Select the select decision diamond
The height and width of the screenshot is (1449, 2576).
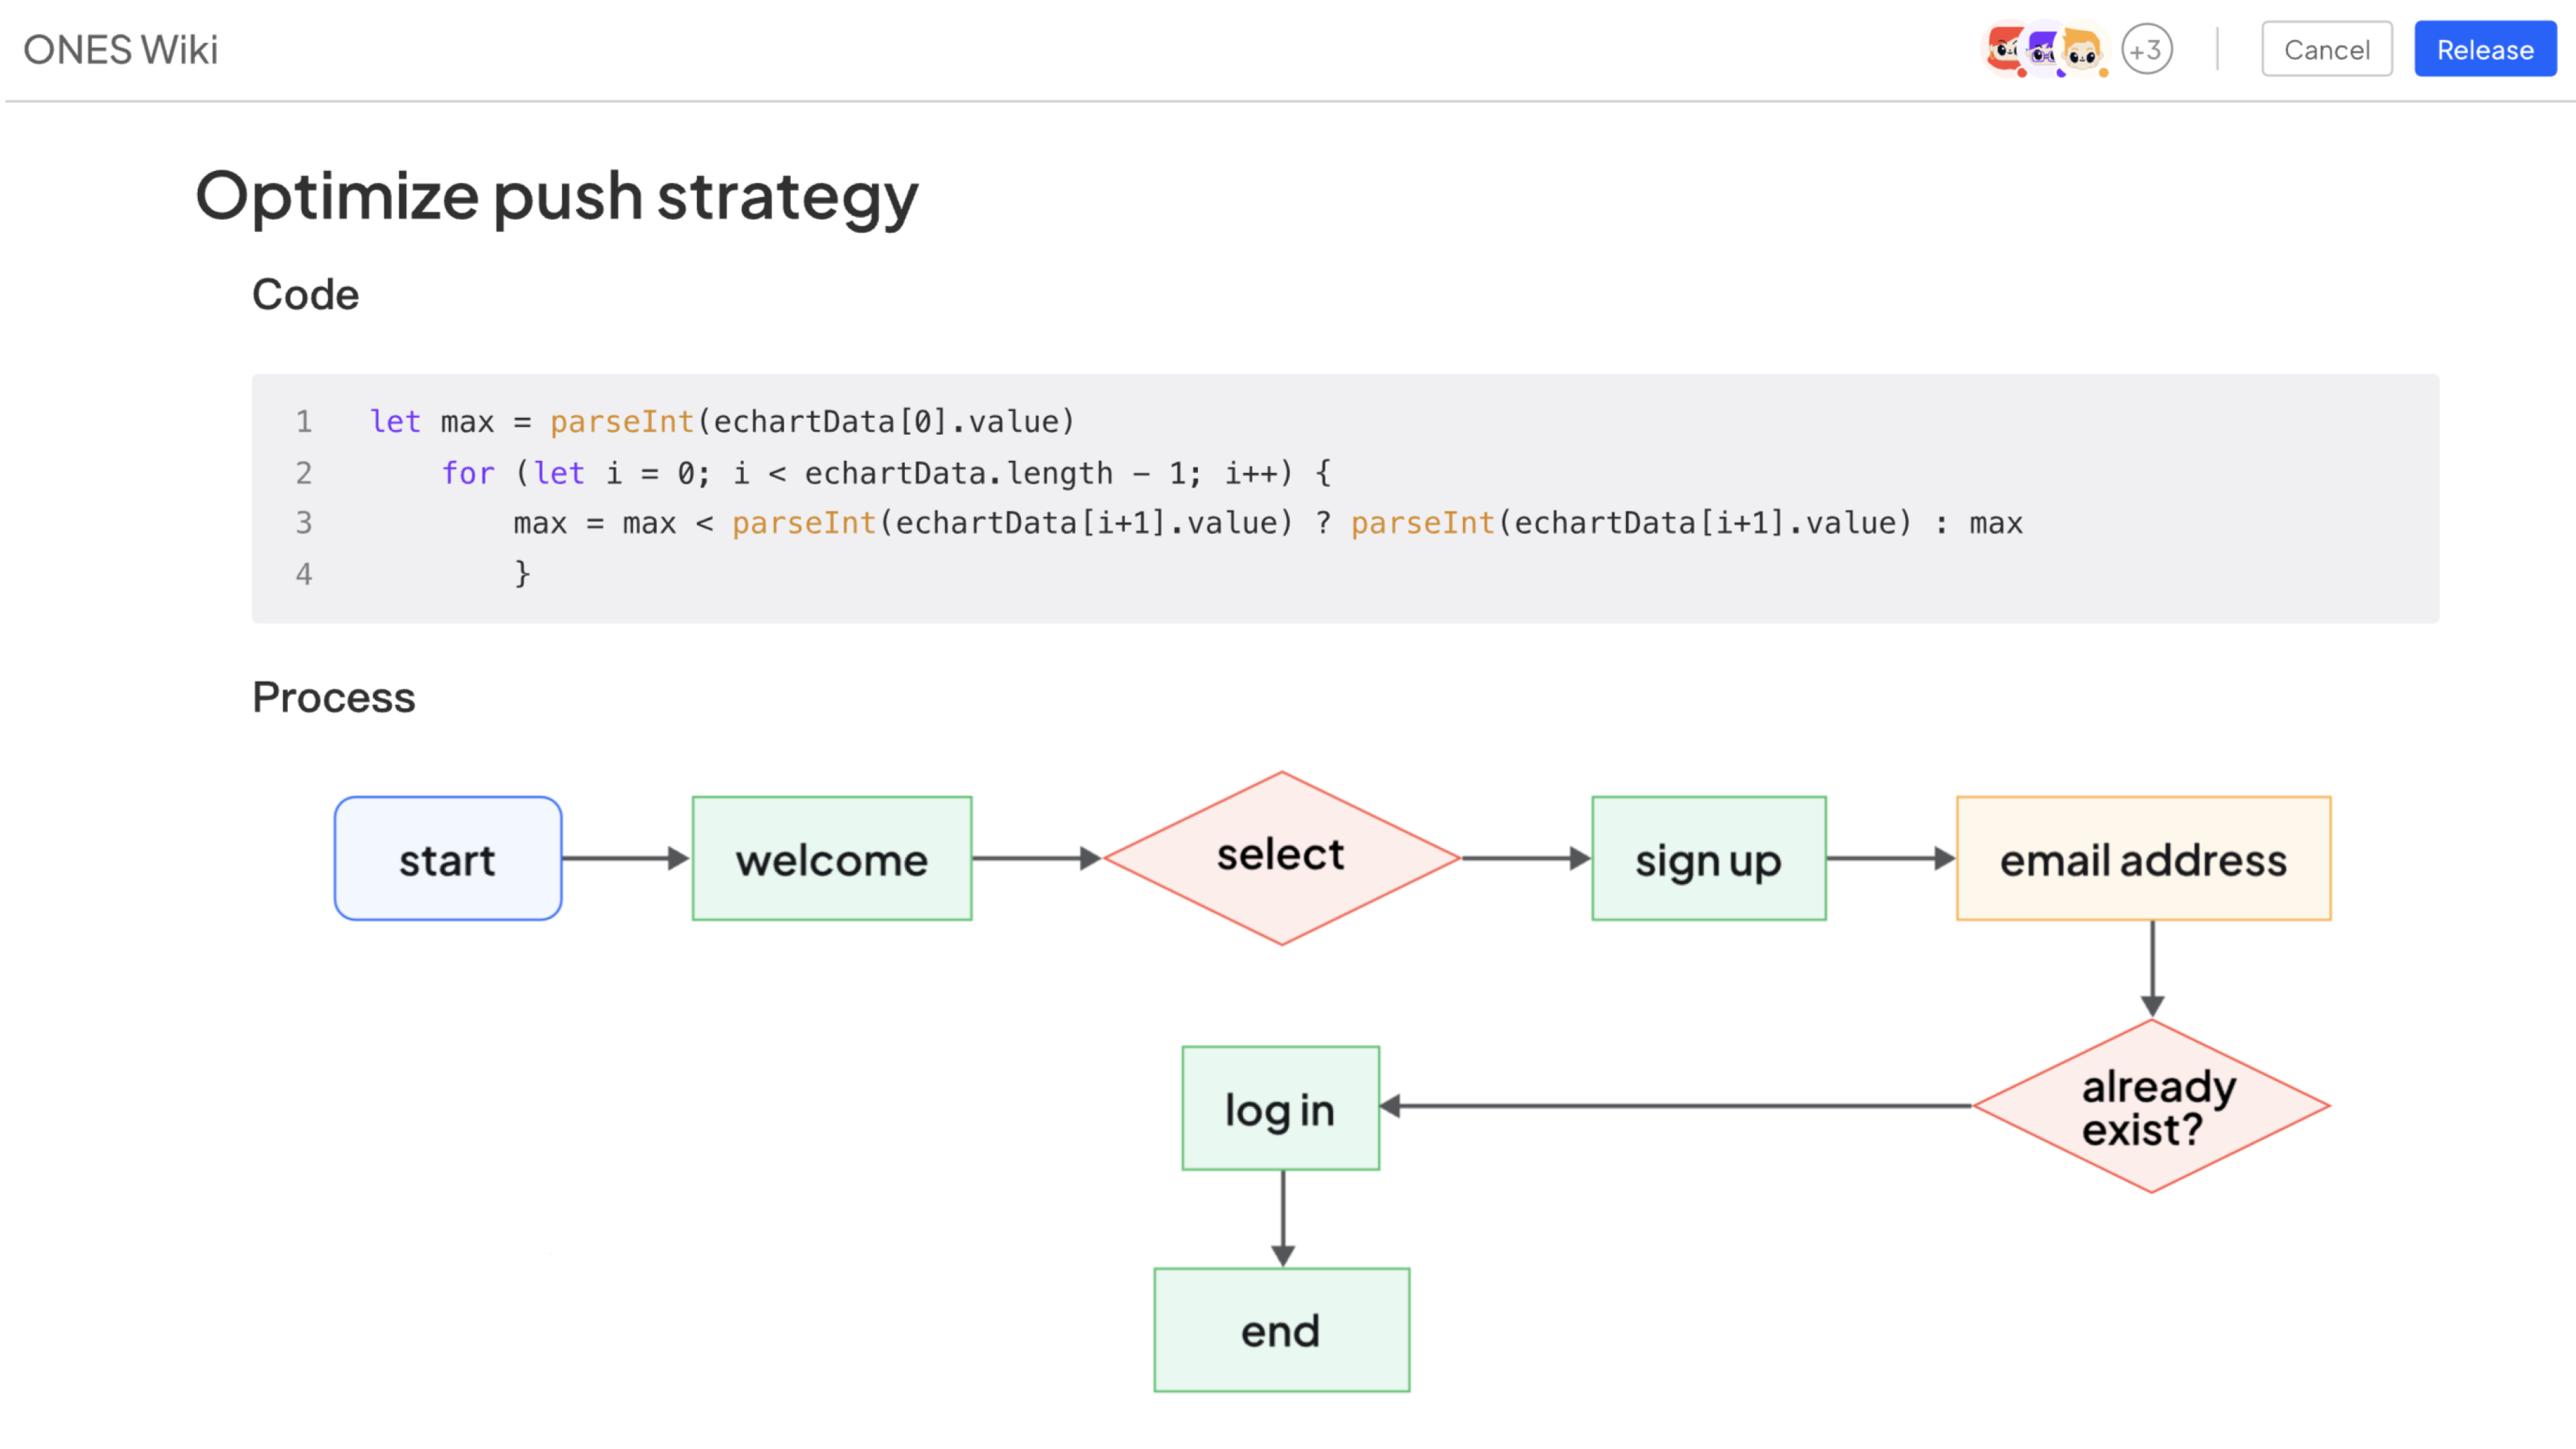click(x=1281, y=855)
